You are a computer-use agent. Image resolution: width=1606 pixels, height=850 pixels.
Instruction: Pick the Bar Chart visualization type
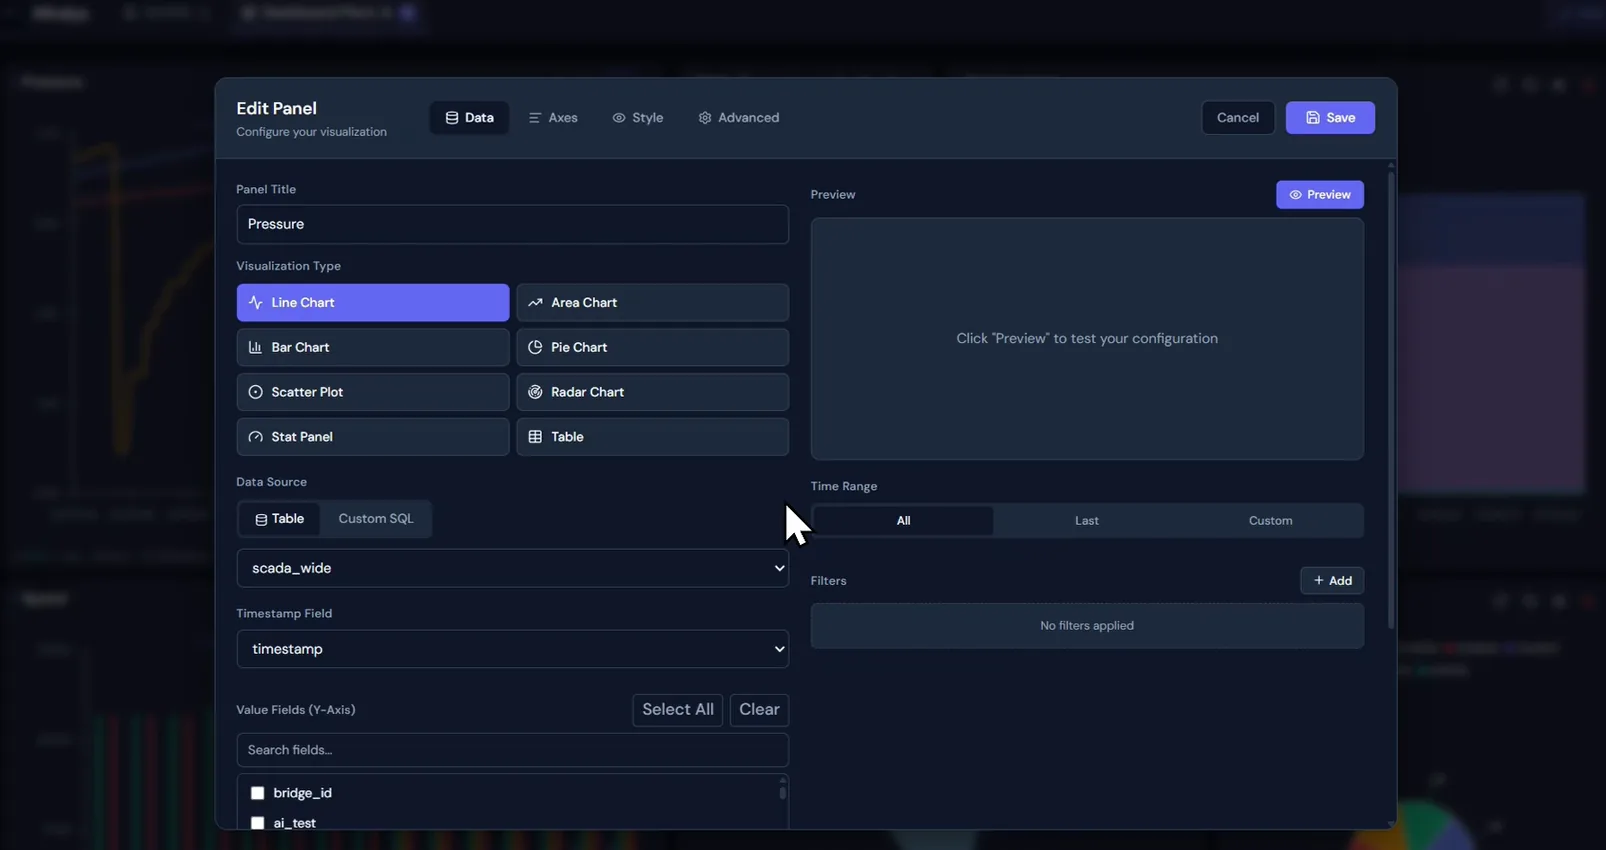373,347
